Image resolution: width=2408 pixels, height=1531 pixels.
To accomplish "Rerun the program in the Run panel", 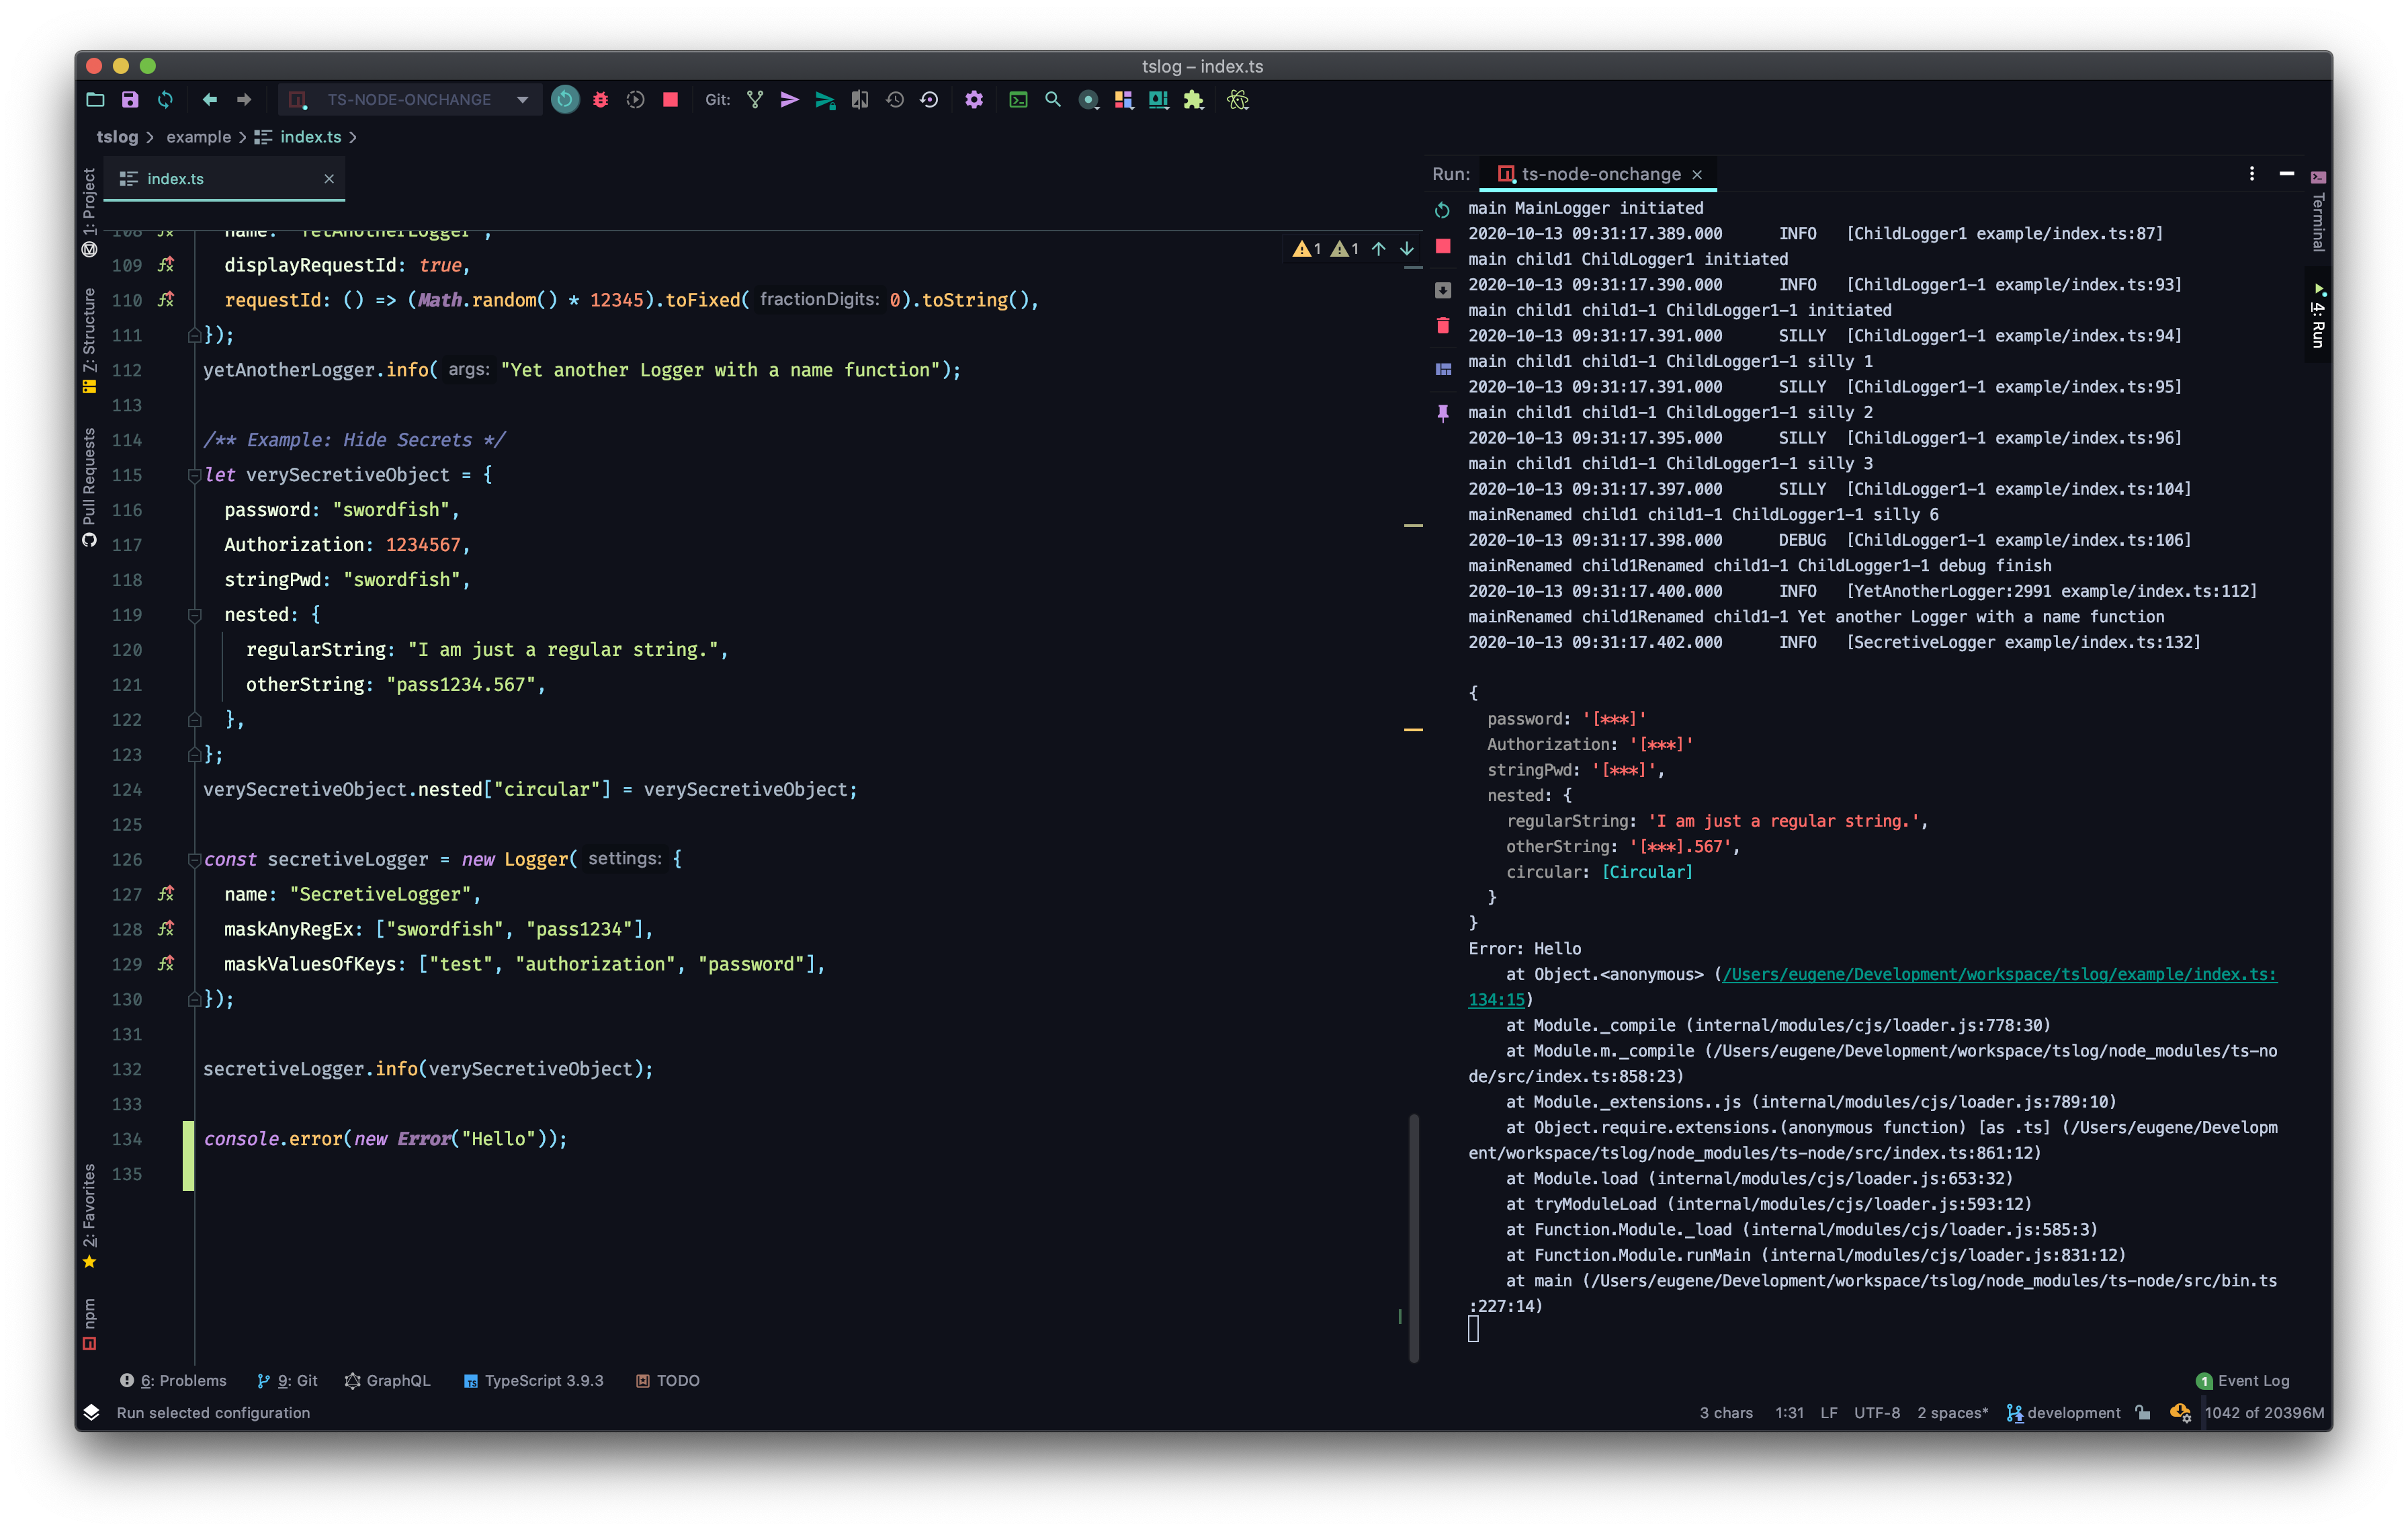I will [x=1443, y=210].
